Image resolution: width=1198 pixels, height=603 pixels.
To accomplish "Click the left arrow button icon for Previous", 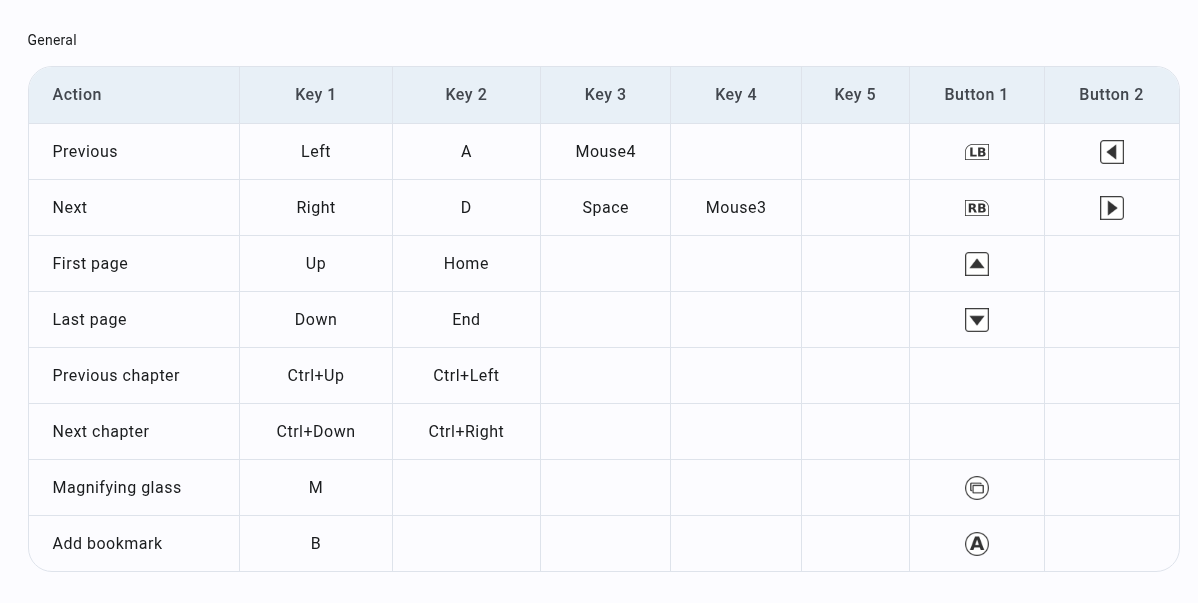I will 1111,151.
